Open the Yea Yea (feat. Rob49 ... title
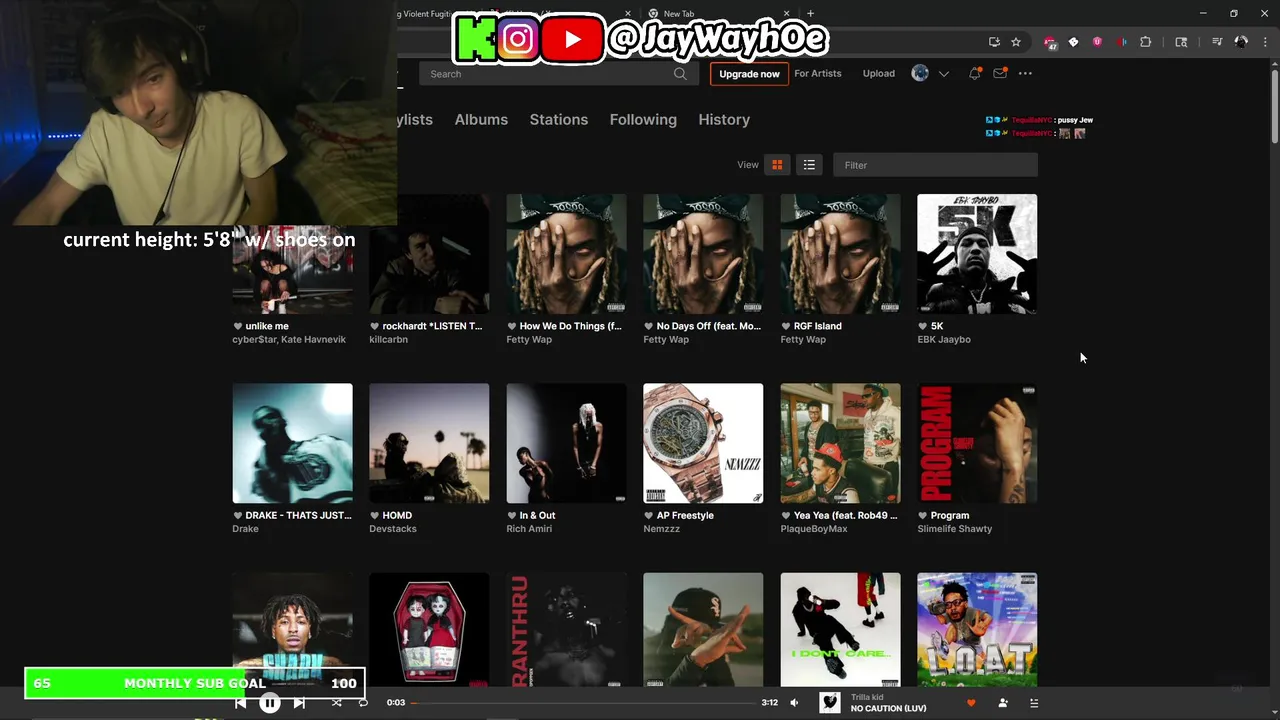 point(846,516)
